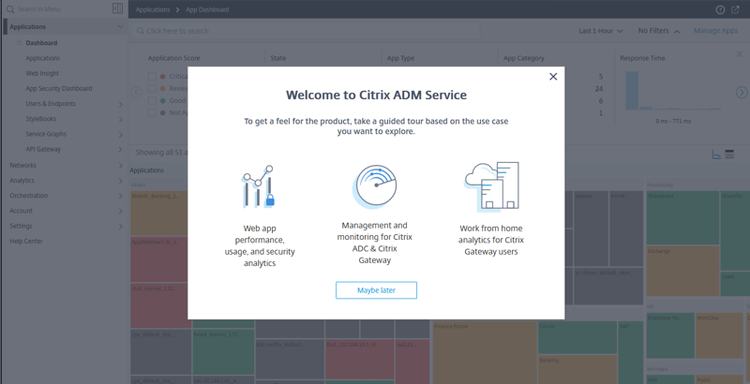Select the management and monitoring radar icon

(x=375, y=187)
